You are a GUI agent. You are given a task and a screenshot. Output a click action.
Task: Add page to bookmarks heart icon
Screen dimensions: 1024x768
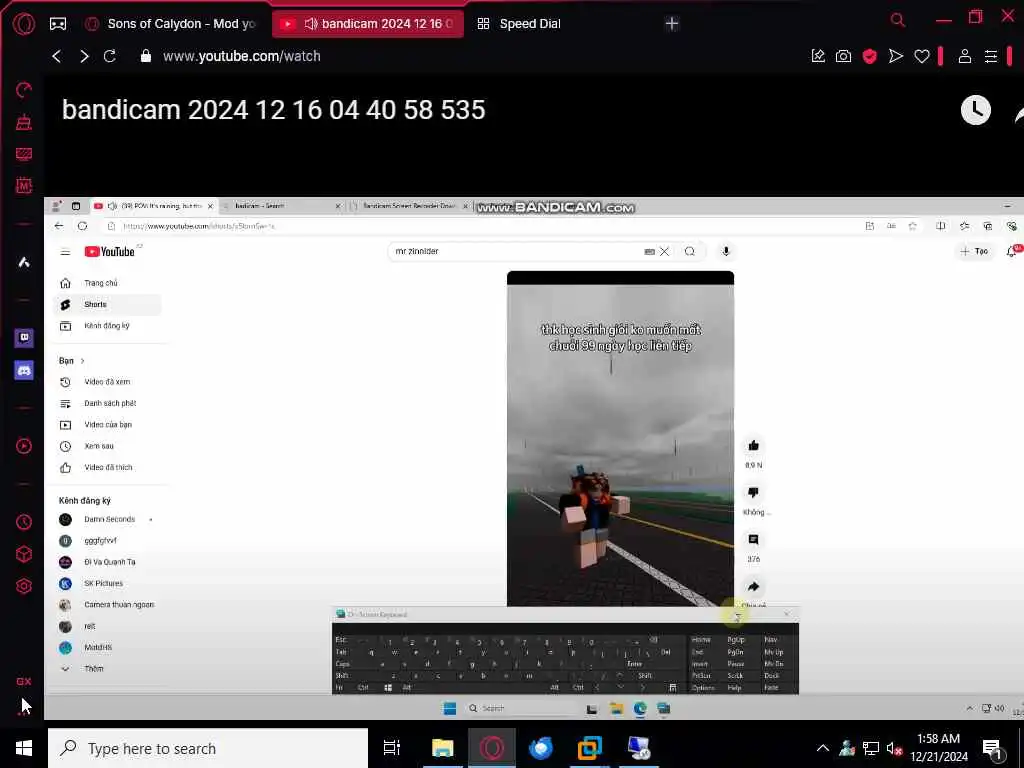[x=921, y=56]
